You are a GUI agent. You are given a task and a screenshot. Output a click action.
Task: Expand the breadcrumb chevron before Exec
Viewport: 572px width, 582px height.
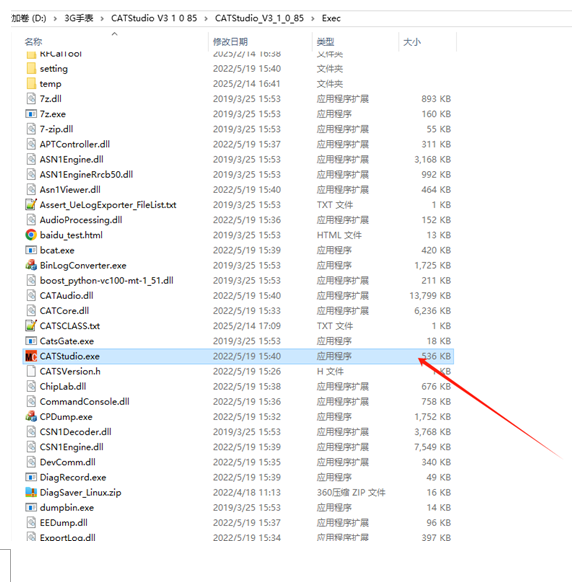click(313, 19)
